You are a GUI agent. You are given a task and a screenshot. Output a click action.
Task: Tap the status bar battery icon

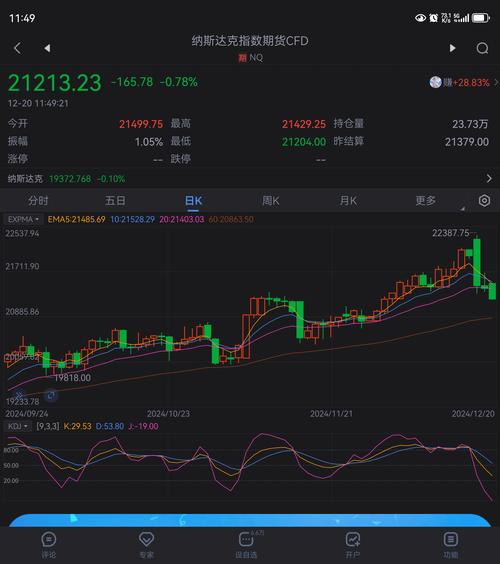click(481, 18)
